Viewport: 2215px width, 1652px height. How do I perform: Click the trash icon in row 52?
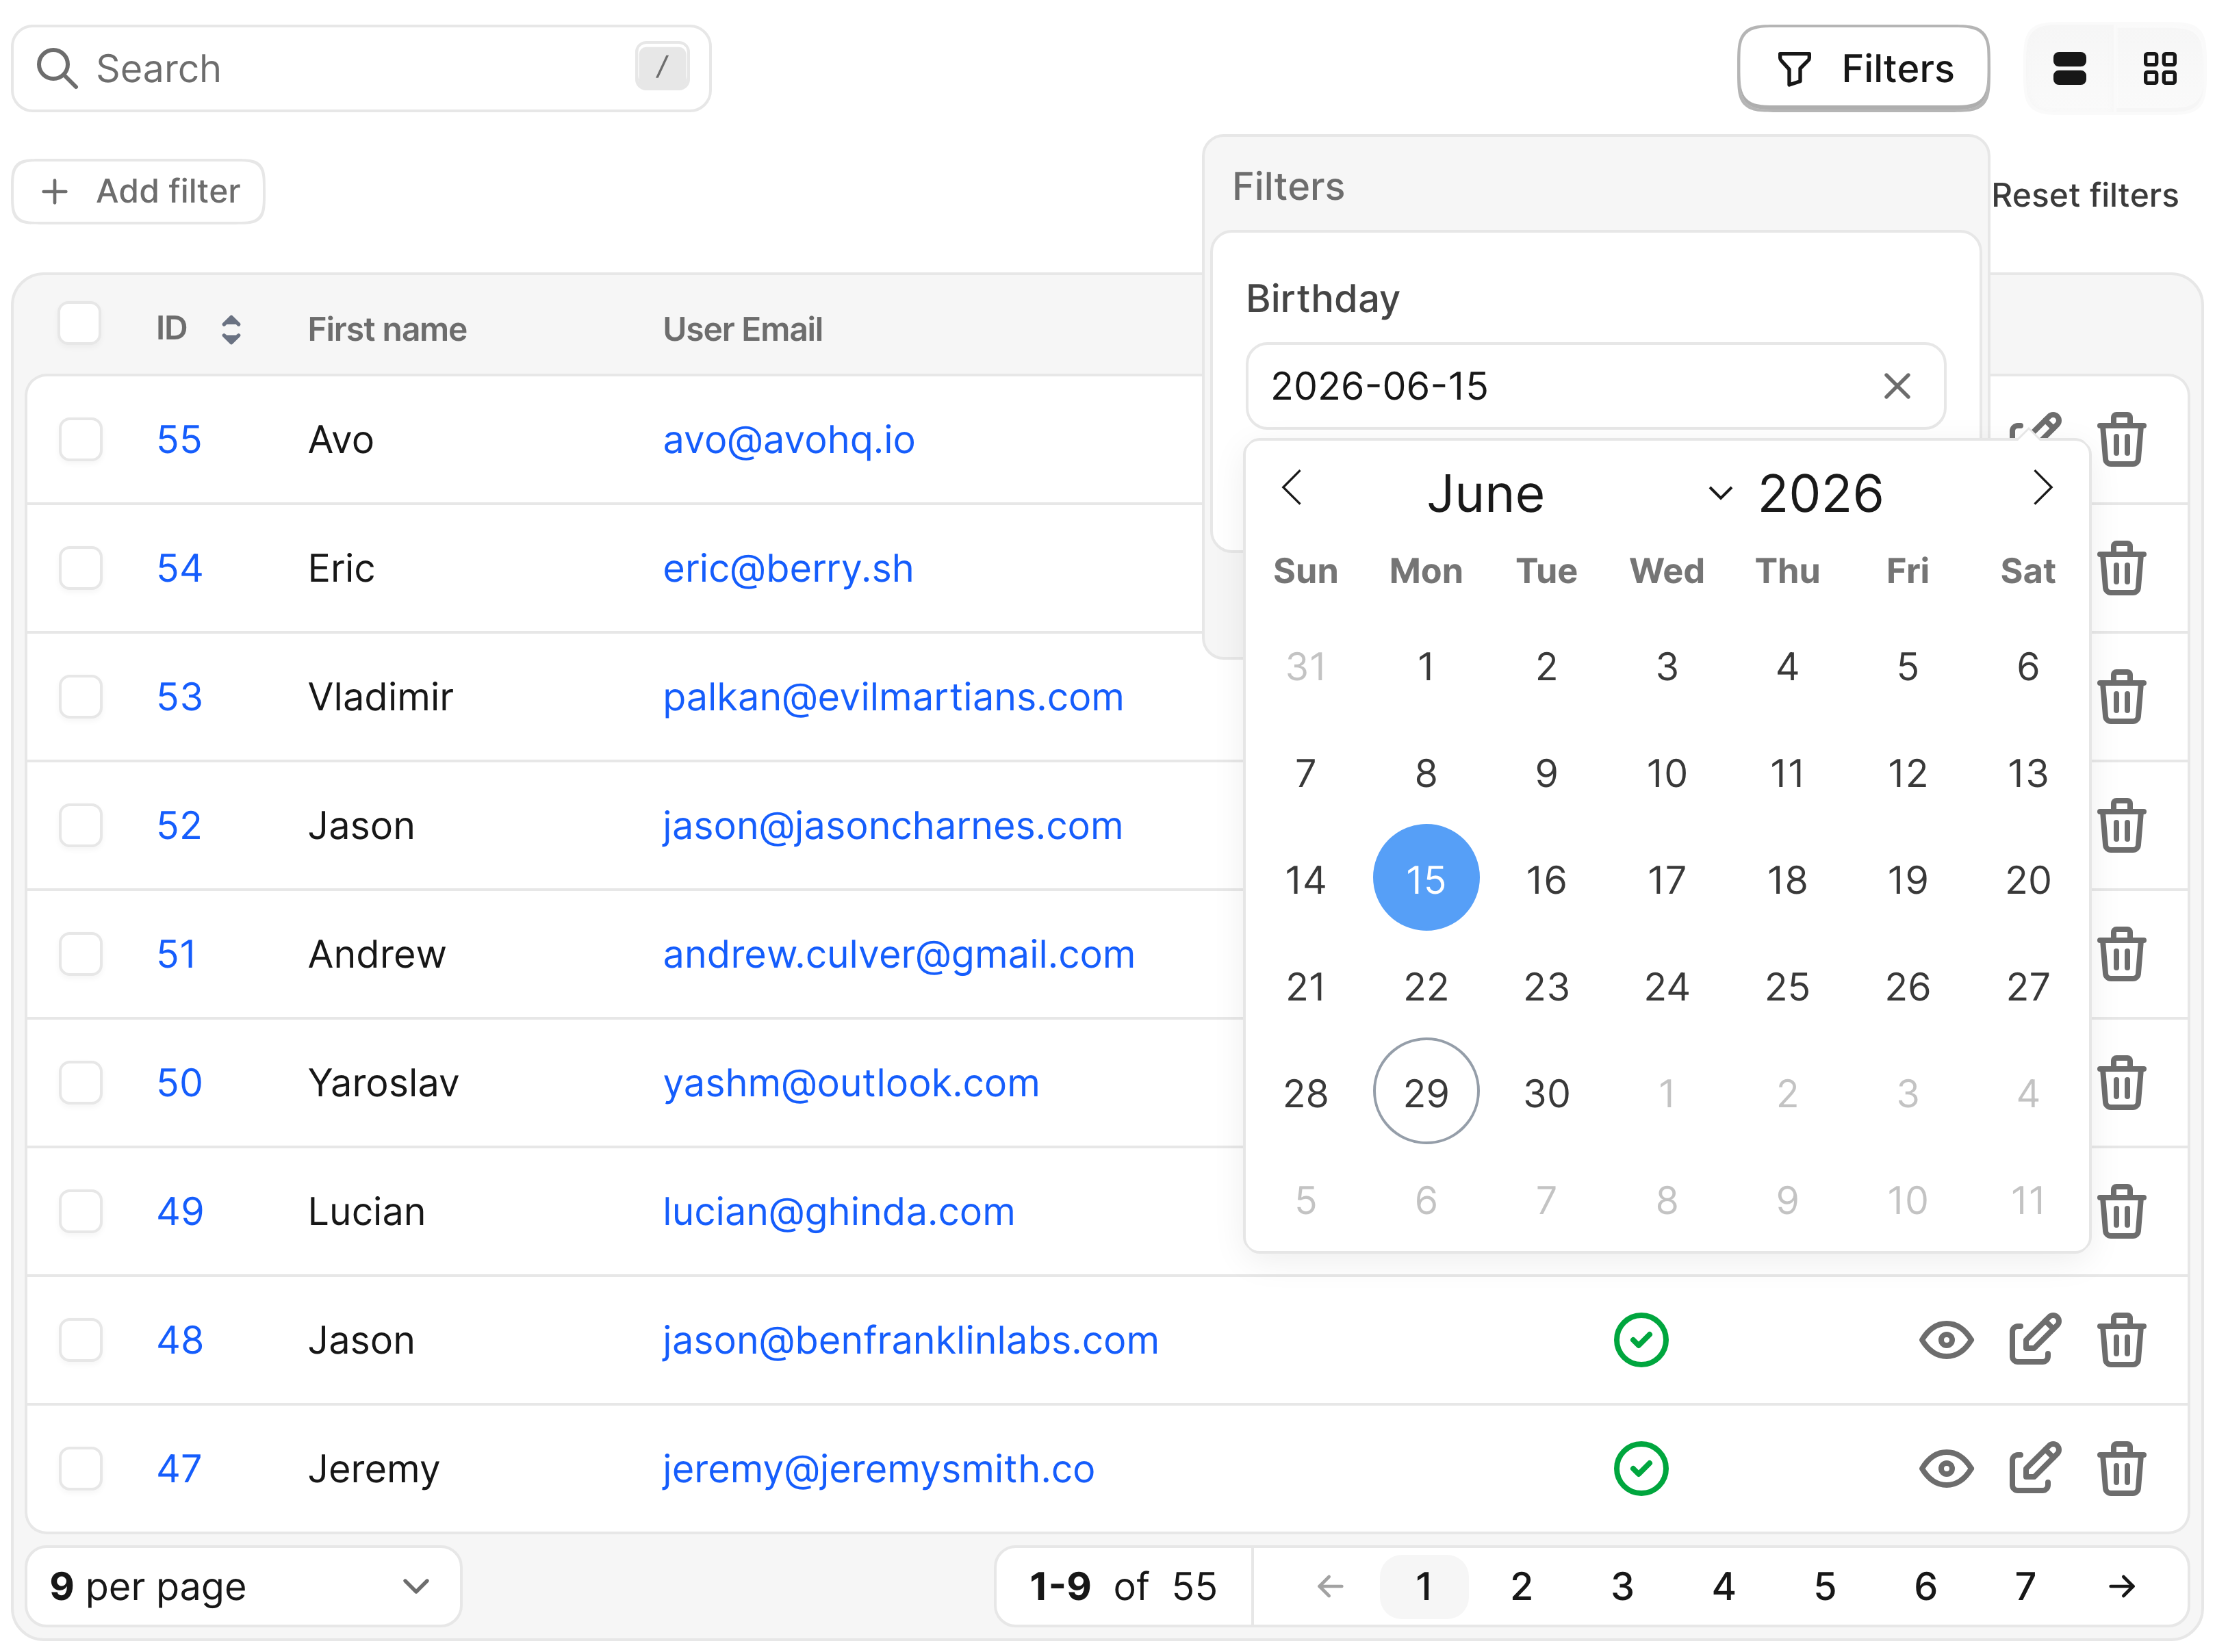pos(2121,826)
